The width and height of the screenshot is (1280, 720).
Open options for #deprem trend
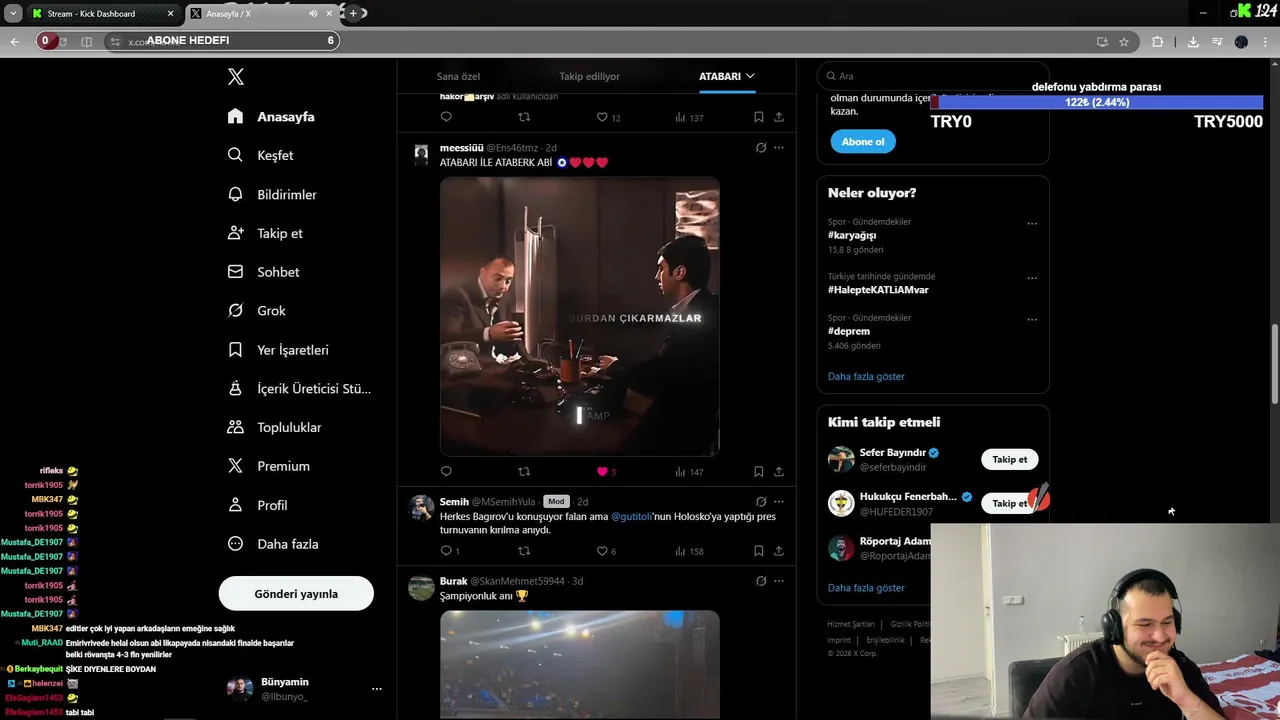pyautogui.click(x=1032, y=320)
